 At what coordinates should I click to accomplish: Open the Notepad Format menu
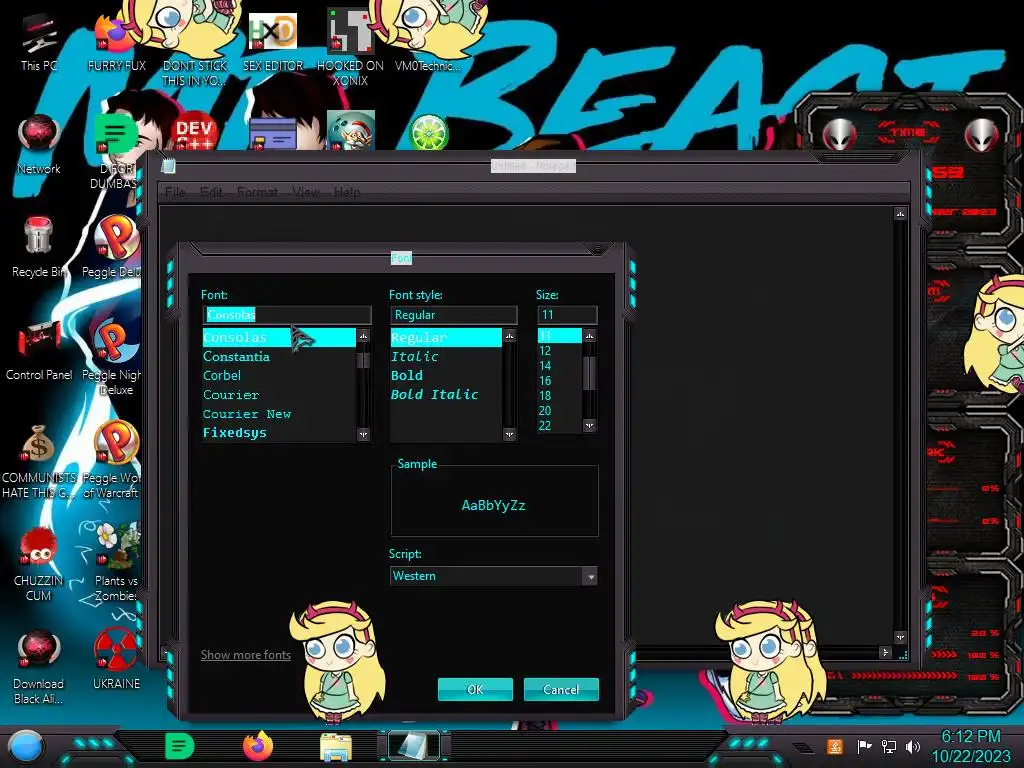coord(257,192)
